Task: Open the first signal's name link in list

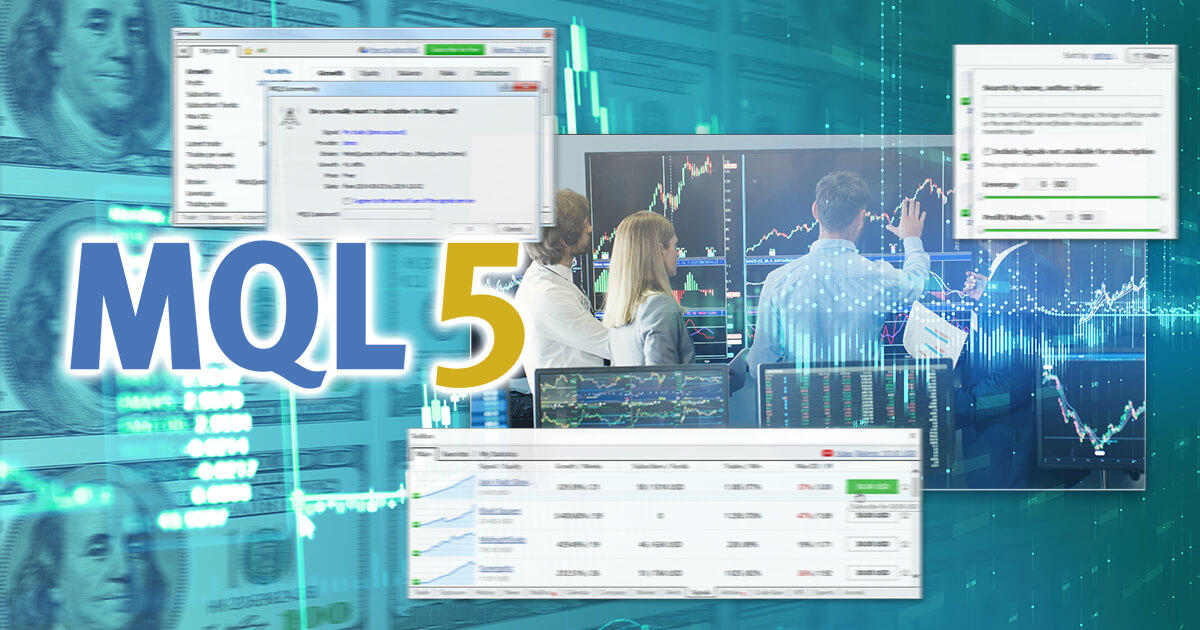Action: click(x=504, y=482)
